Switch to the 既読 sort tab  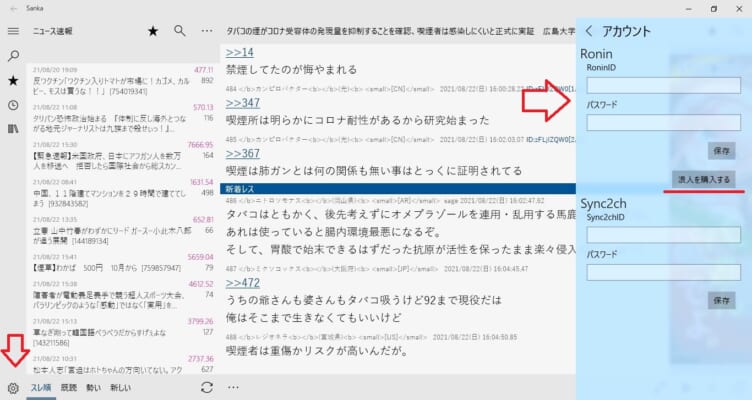click(x=68, y=388)
